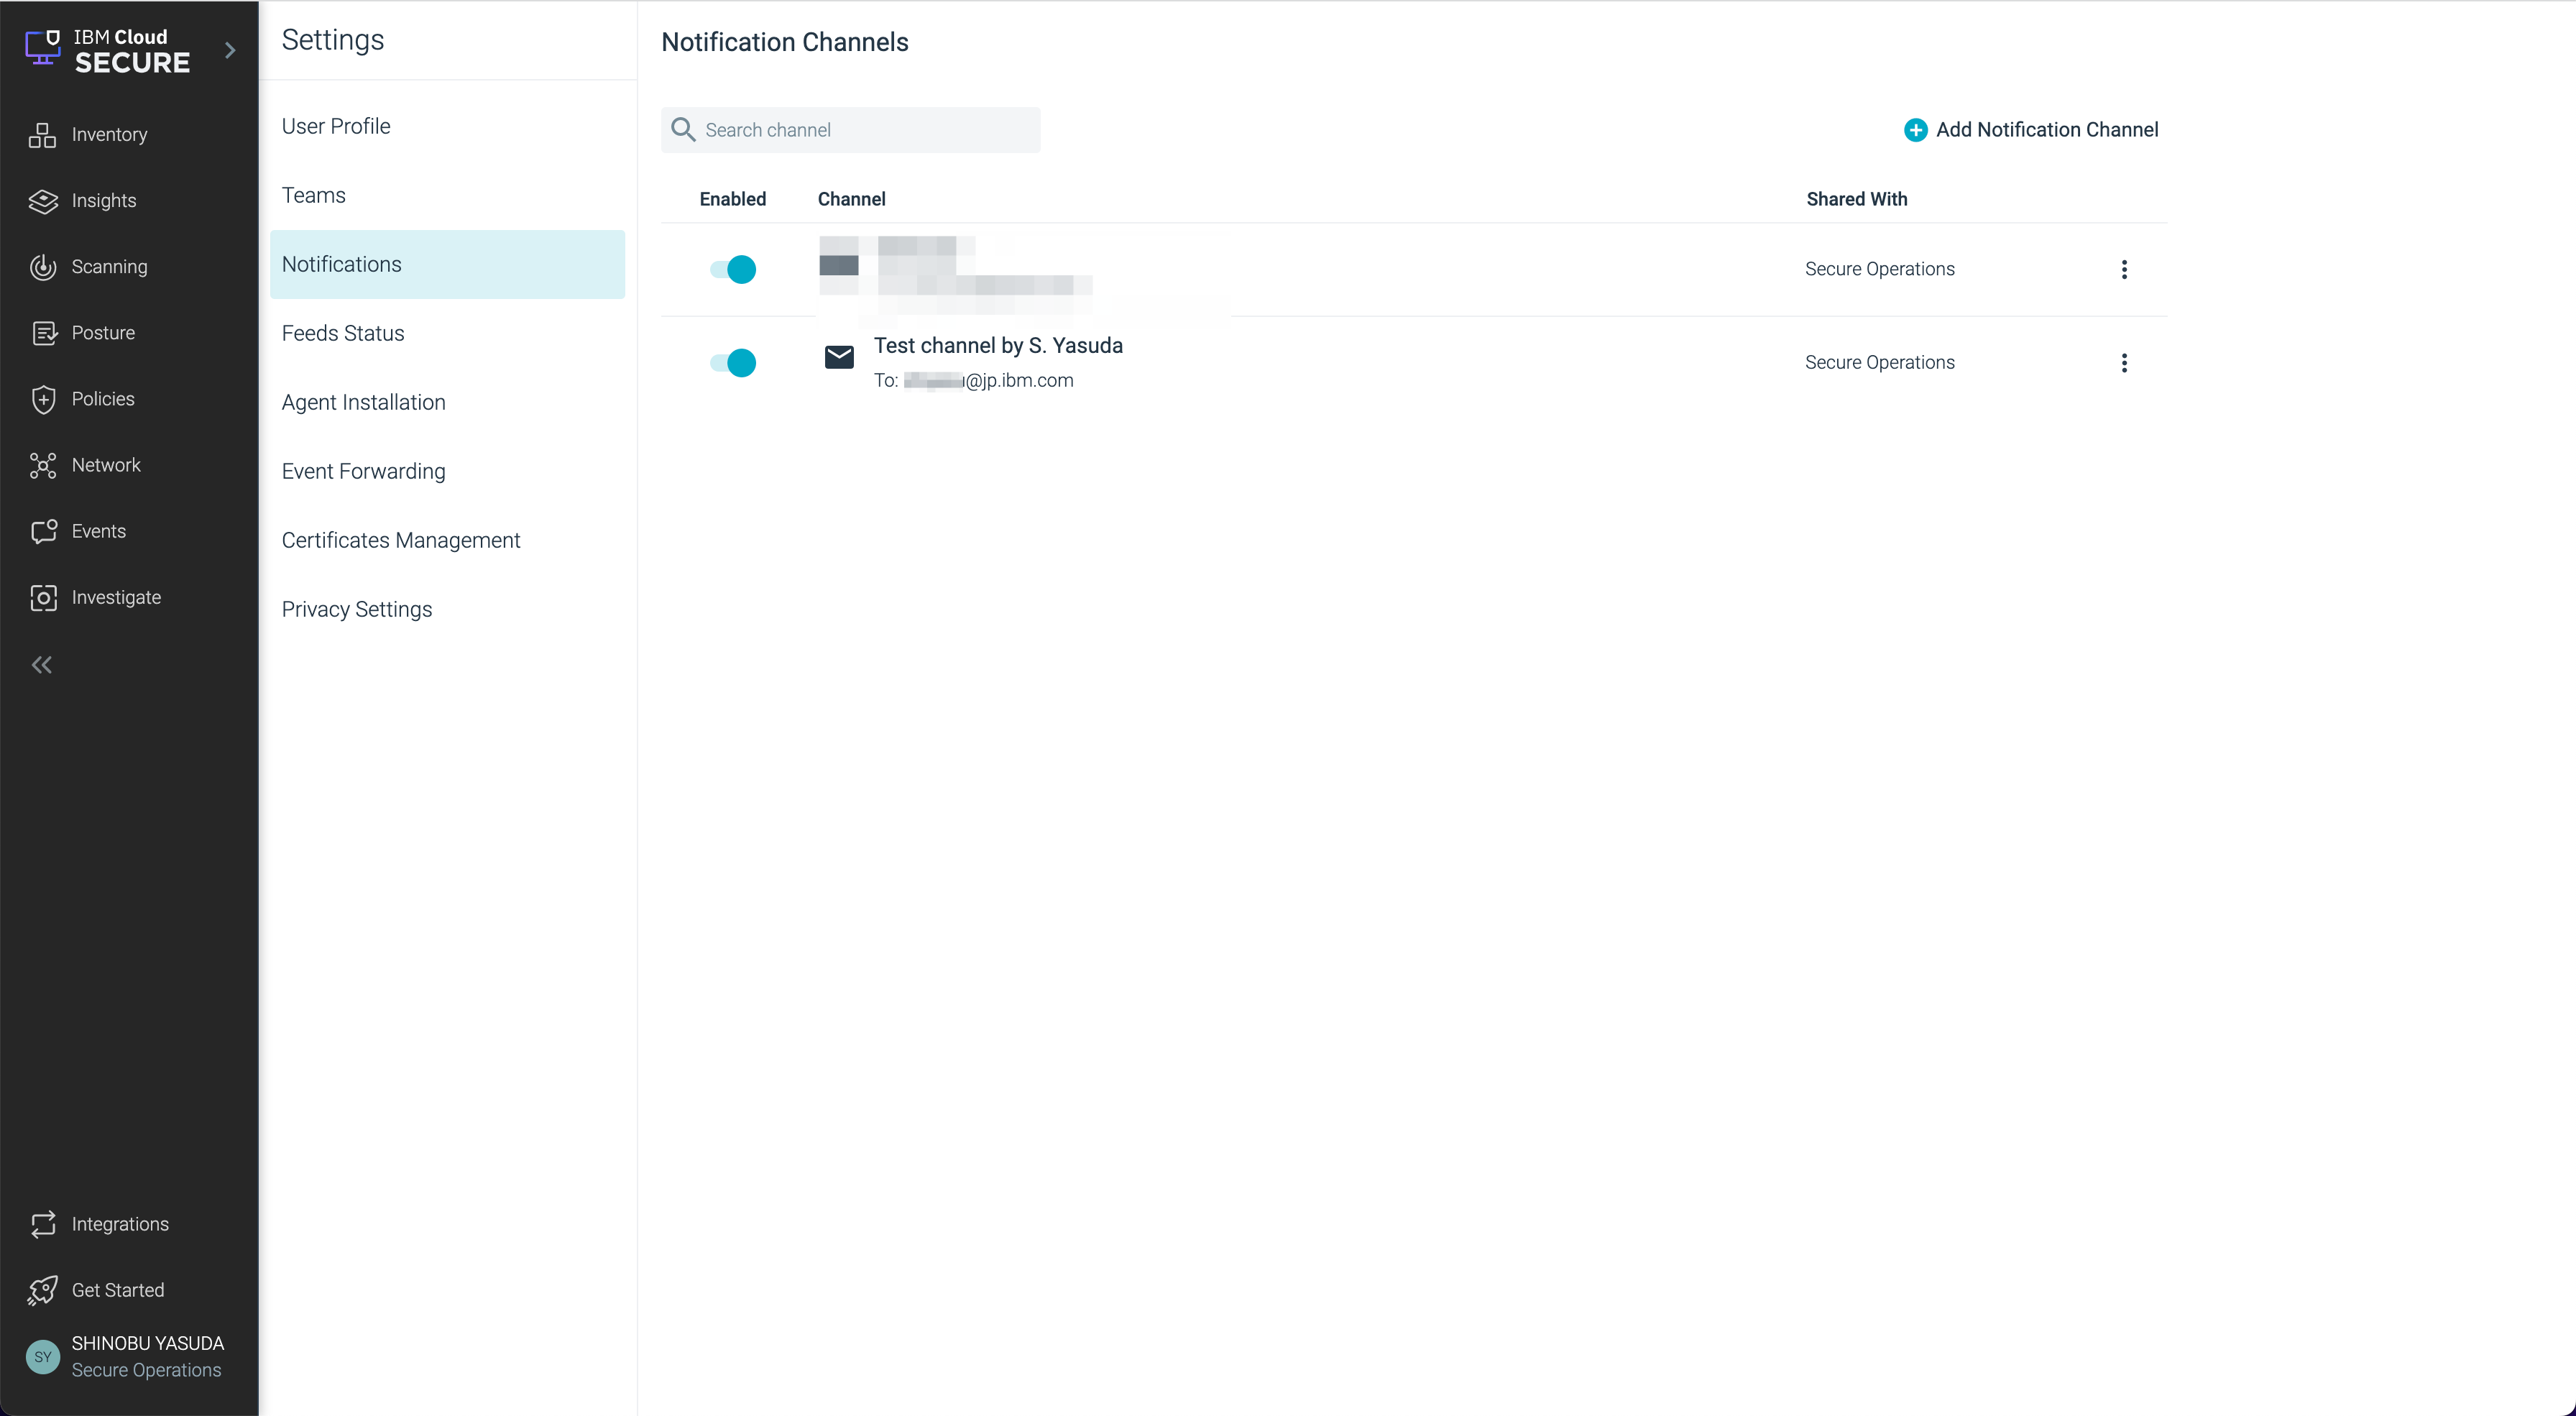This screenshot has width=2576, height=1416.
Task: Open the Network topology icon
Action: 42,465
